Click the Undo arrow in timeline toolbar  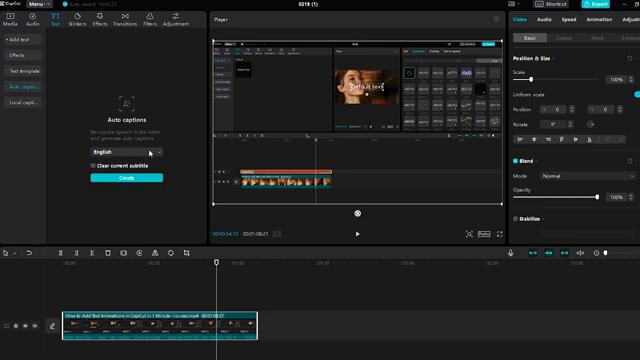29,253
